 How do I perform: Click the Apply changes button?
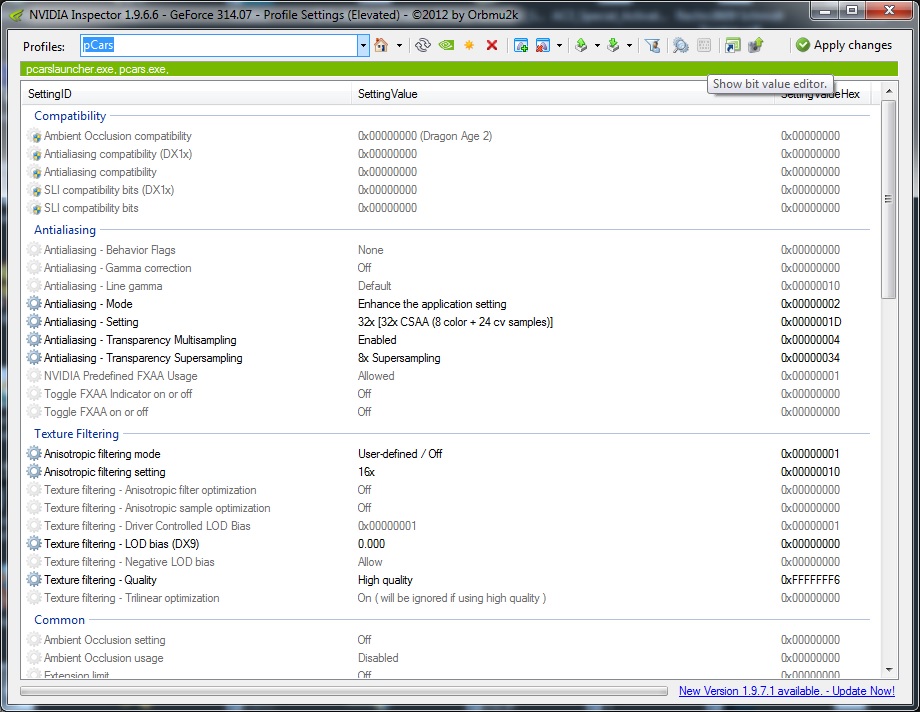coord(844,45)
